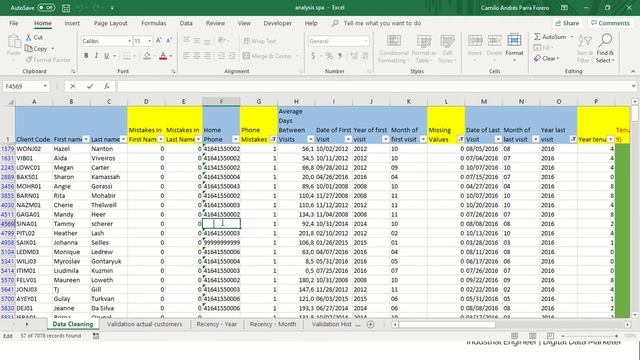
Task: Open Clear eraser menu
Action: [546, 58]
